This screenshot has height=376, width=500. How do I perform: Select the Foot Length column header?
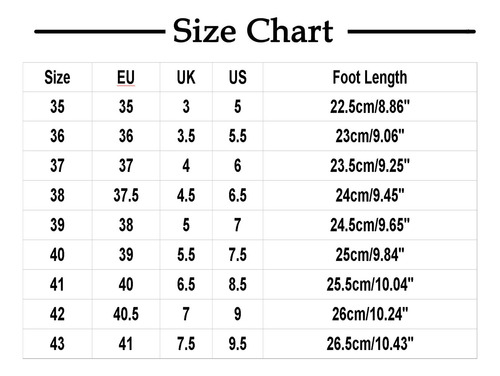click(x=370, y=78)
